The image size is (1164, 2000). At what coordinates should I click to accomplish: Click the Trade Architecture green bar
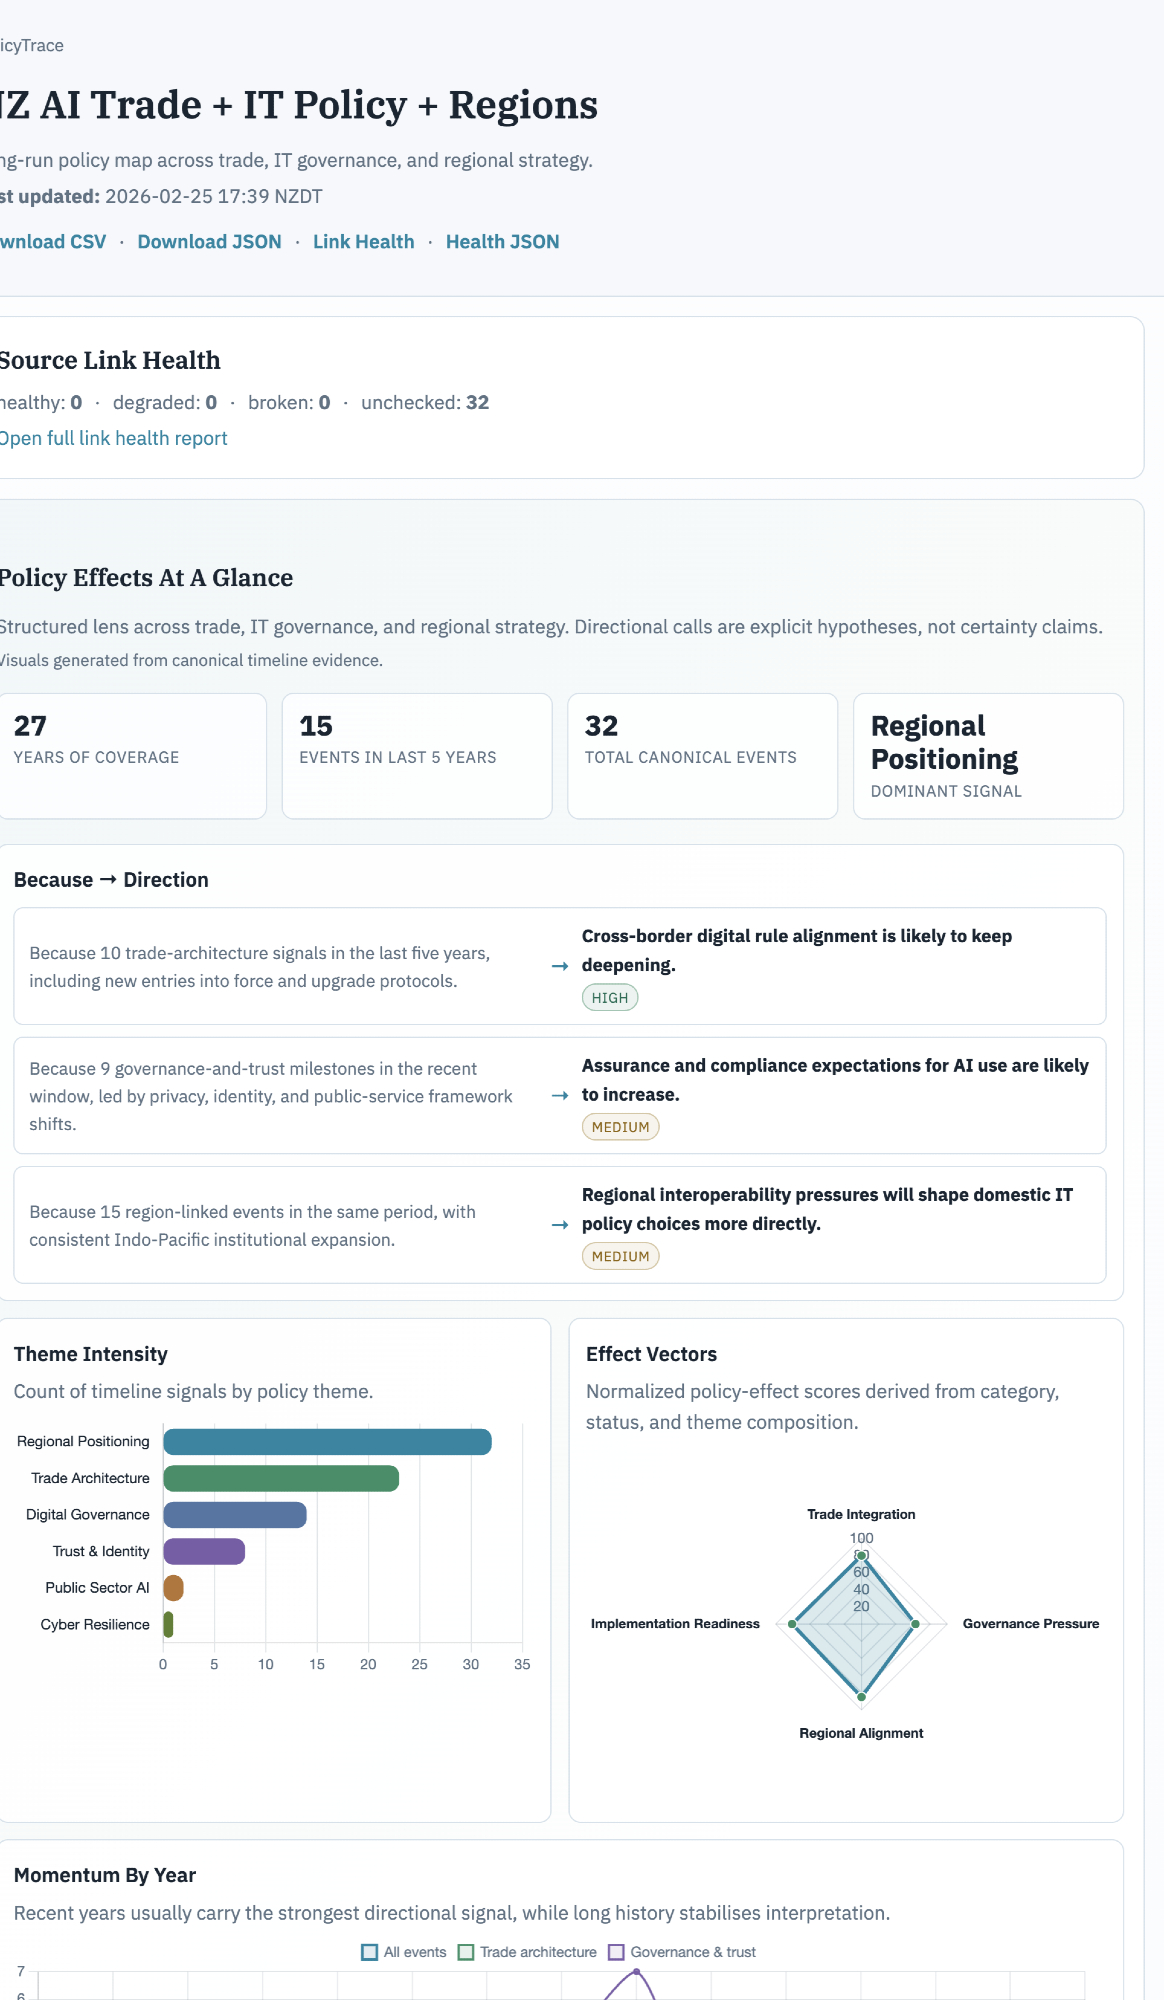(x=281, y=1478)
